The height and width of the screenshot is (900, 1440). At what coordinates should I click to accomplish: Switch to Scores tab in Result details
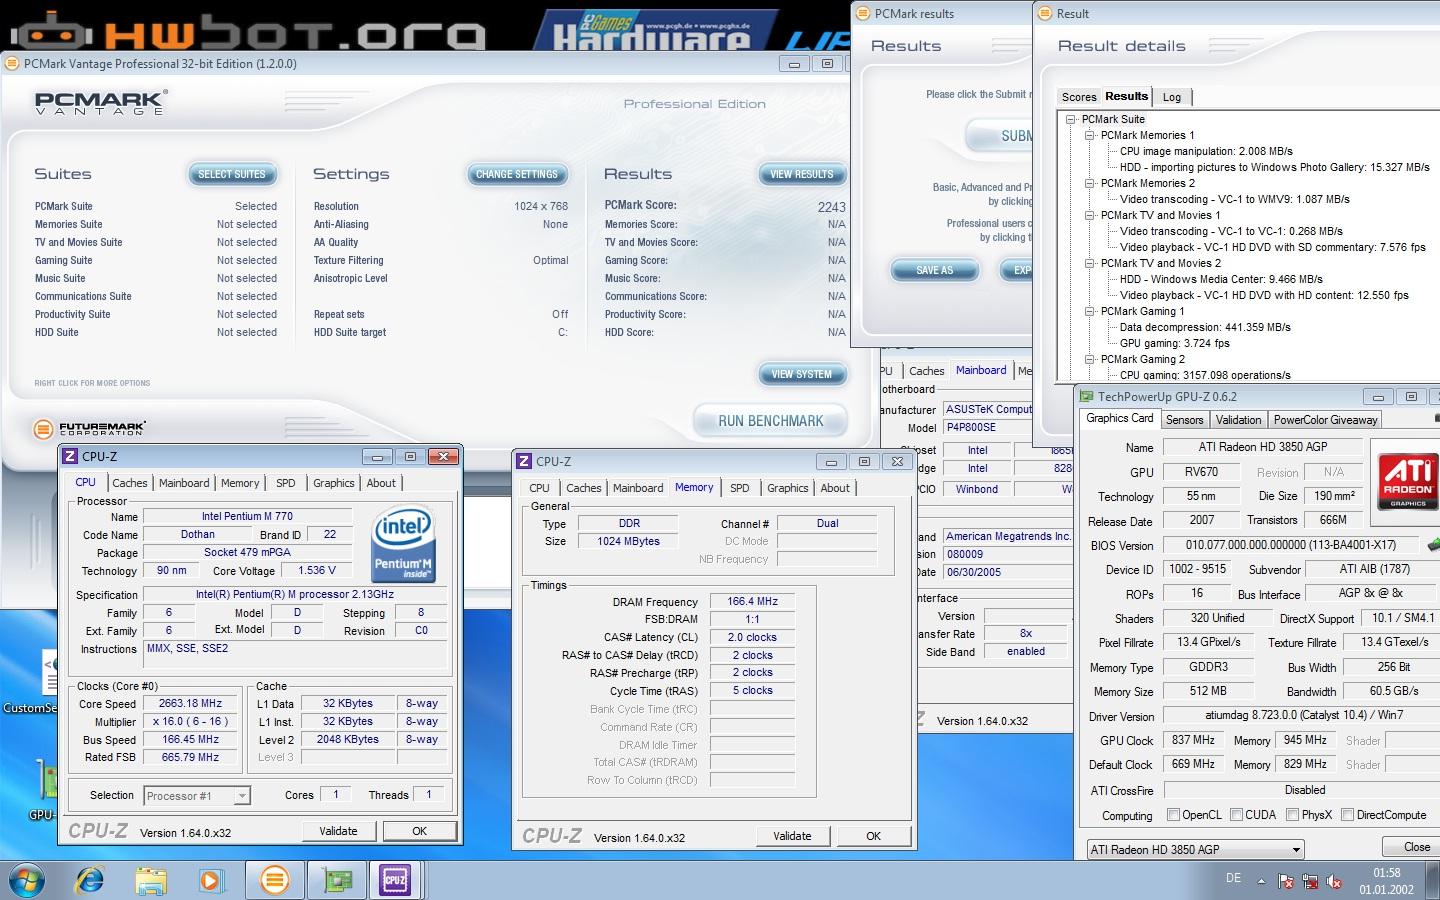1079,97
